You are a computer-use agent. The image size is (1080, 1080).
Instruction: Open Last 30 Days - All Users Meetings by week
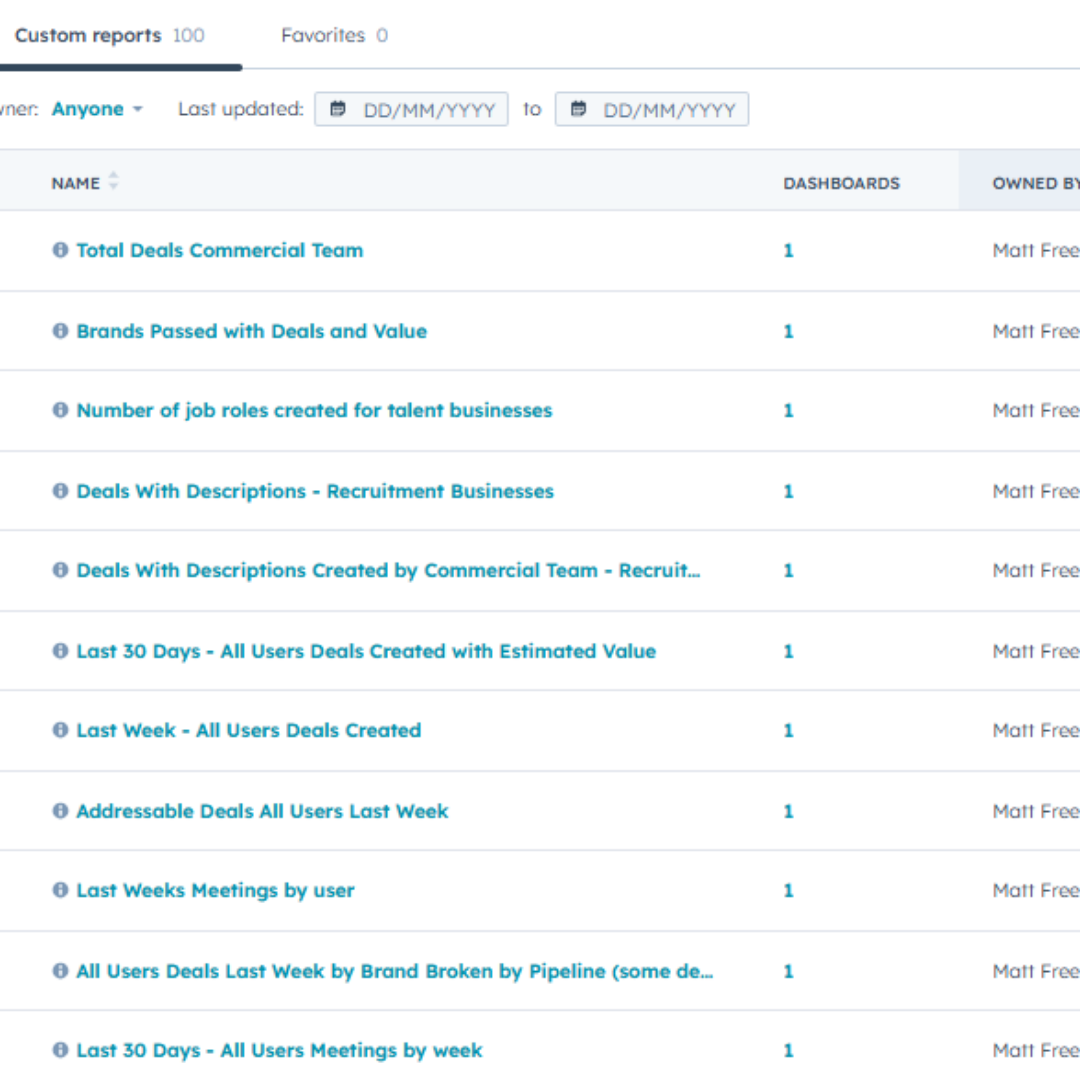click(279, 1050)
